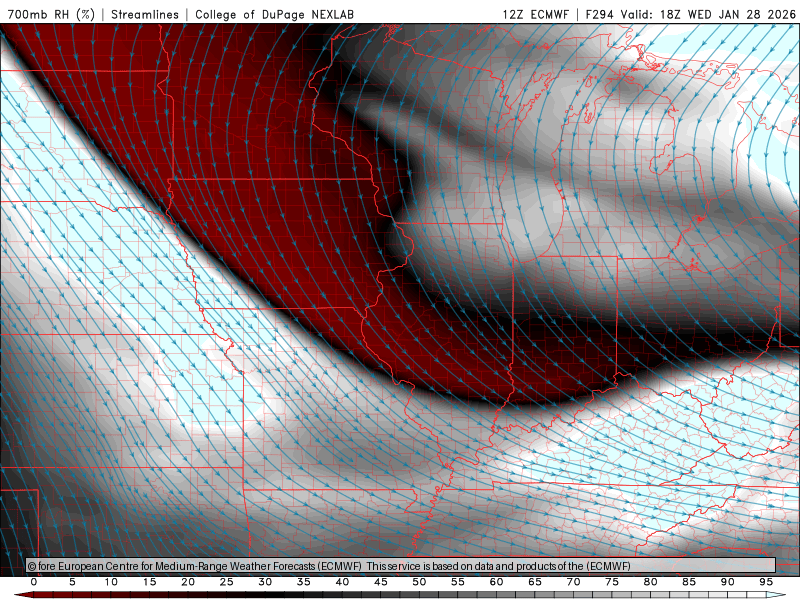The height and width of the screenshot is (600, 800).
Task: Click the 25 label on the RH legend
Action: click(227, 582)
